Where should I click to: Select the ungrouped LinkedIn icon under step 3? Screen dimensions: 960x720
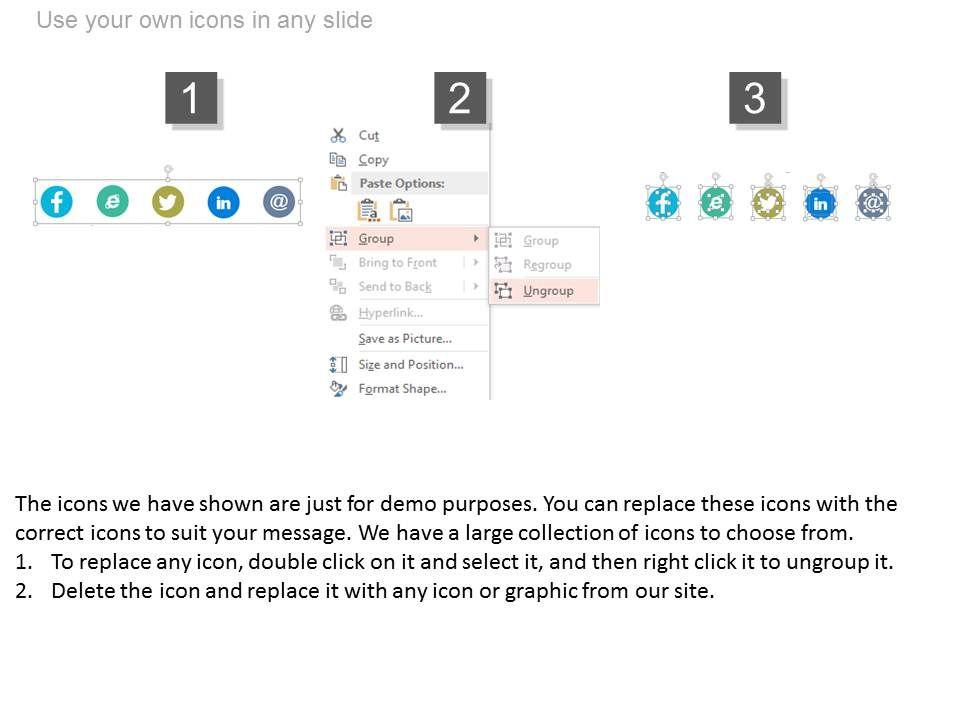pos(820,203)
